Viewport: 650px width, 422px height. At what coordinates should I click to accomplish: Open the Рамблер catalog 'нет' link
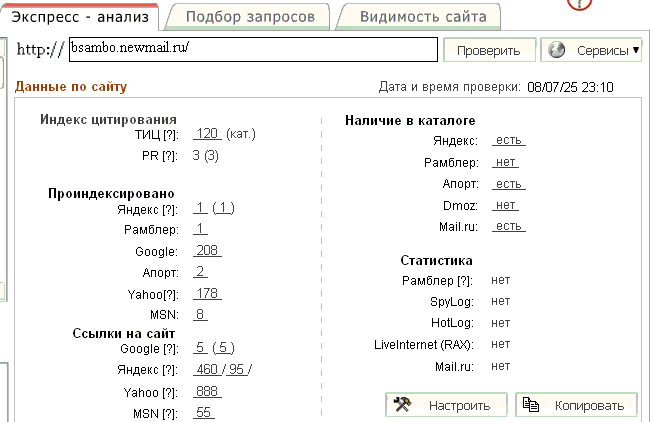pos(505,162)
